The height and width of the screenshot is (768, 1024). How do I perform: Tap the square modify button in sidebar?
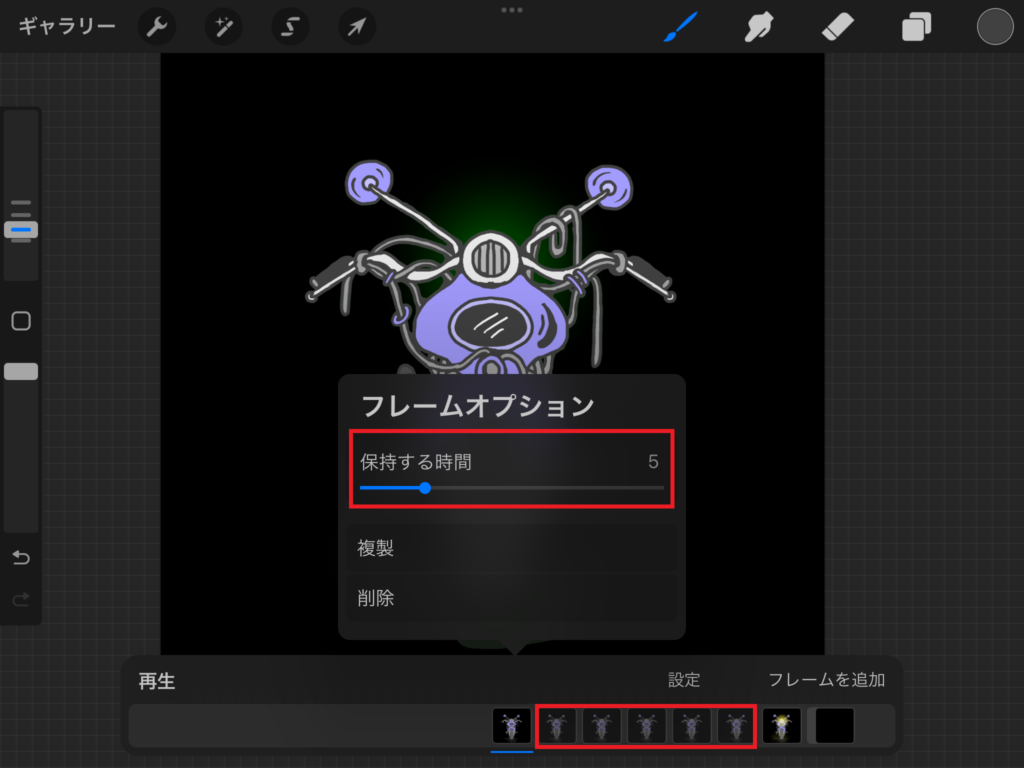[x=21, y=321]
